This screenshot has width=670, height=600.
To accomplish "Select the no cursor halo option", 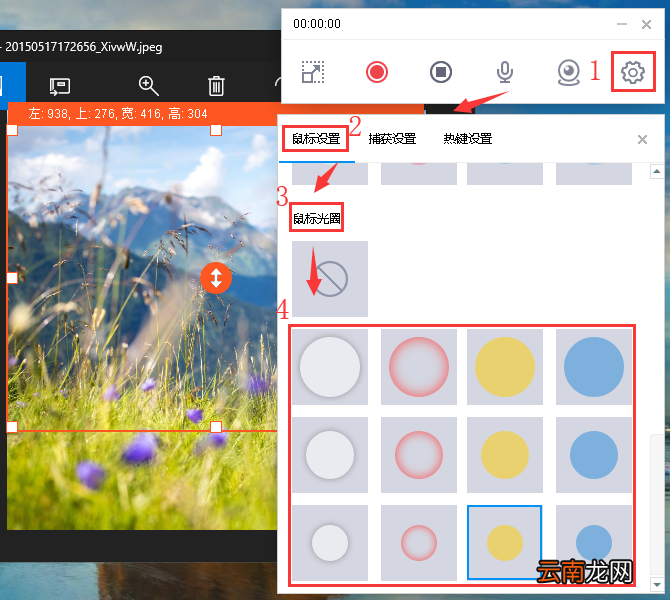I will pos(330,279).
